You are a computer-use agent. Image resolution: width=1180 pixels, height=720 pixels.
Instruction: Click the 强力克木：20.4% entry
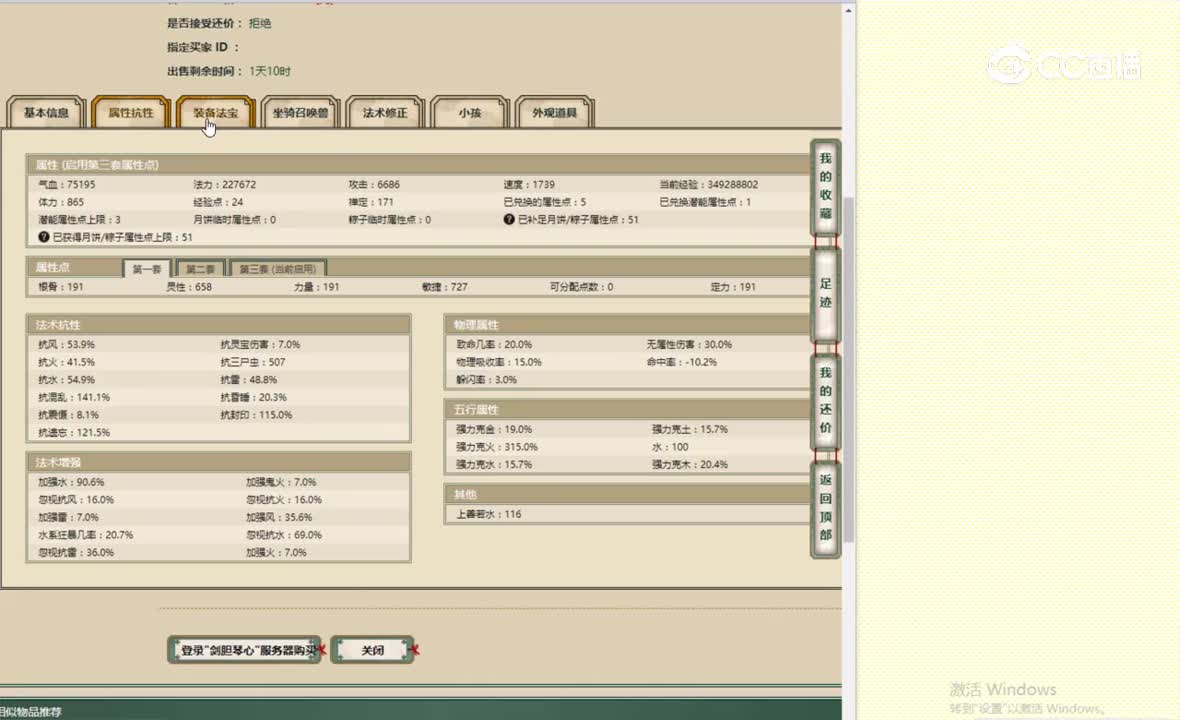point(689,465)
